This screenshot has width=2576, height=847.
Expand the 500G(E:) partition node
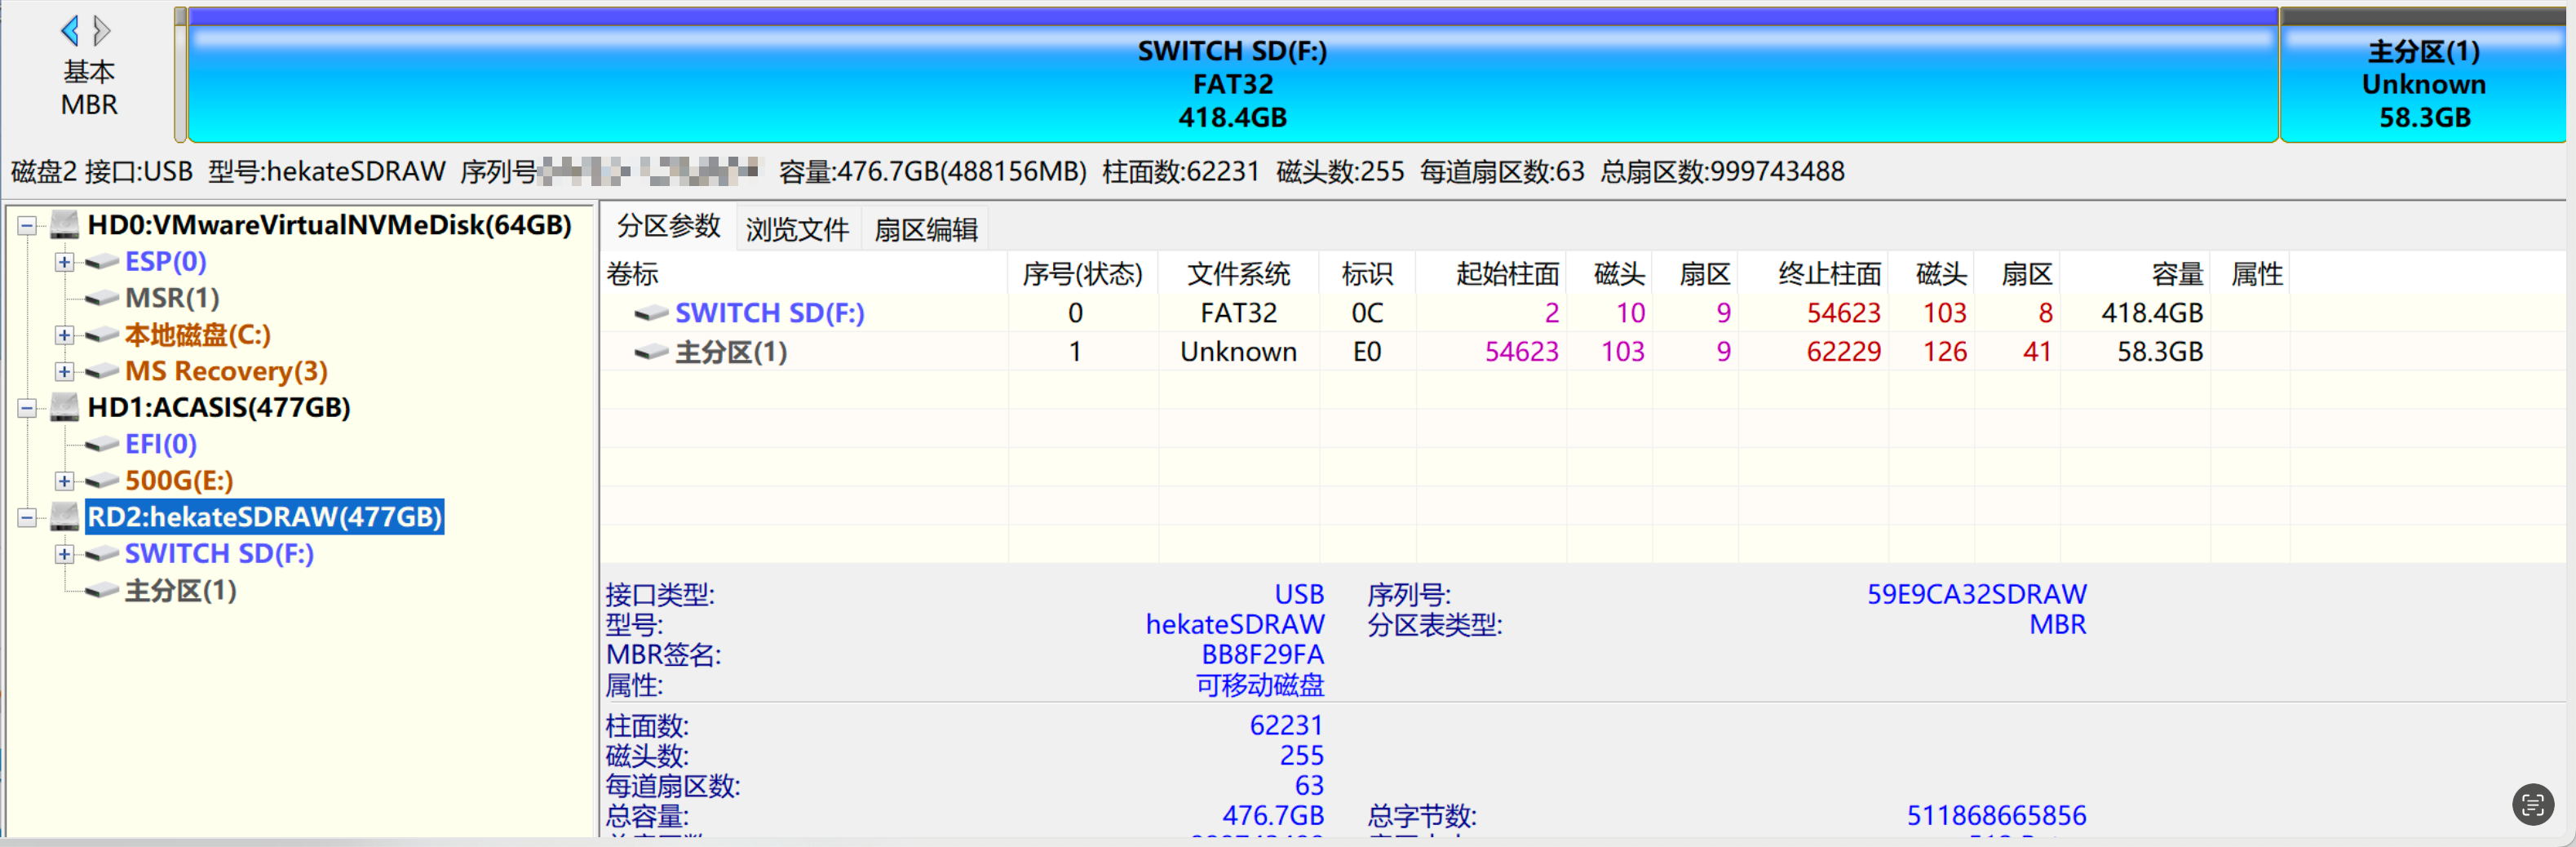tap(64, 481)
